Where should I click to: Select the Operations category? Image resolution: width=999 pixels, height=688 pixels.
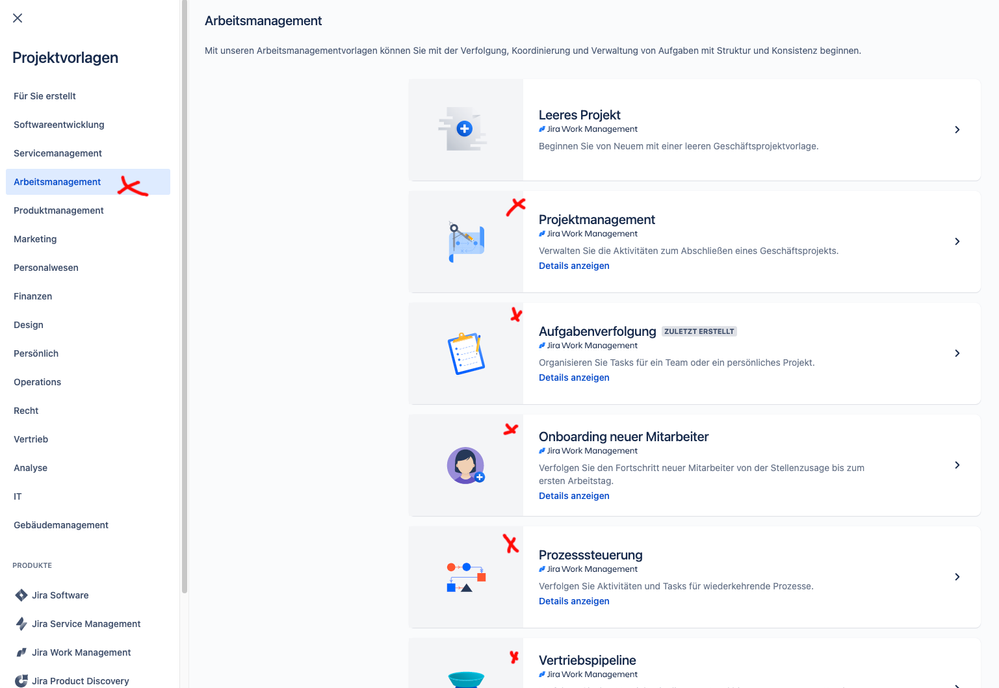(88, 382)
